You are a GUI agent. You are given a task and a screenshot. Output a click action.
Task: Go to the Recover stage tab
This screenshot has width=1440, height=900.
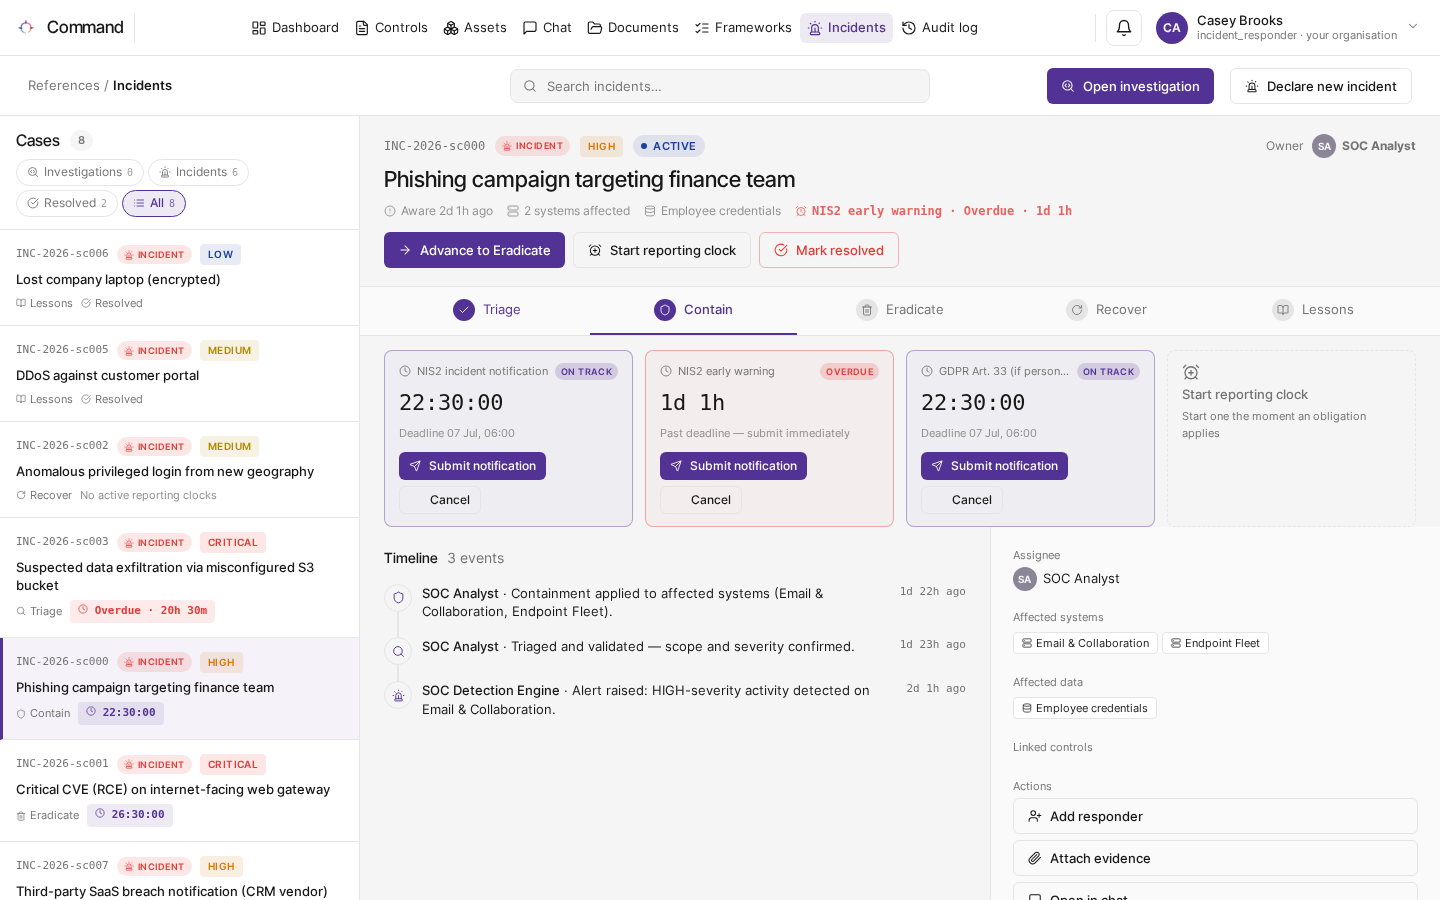coord(1106,310)
